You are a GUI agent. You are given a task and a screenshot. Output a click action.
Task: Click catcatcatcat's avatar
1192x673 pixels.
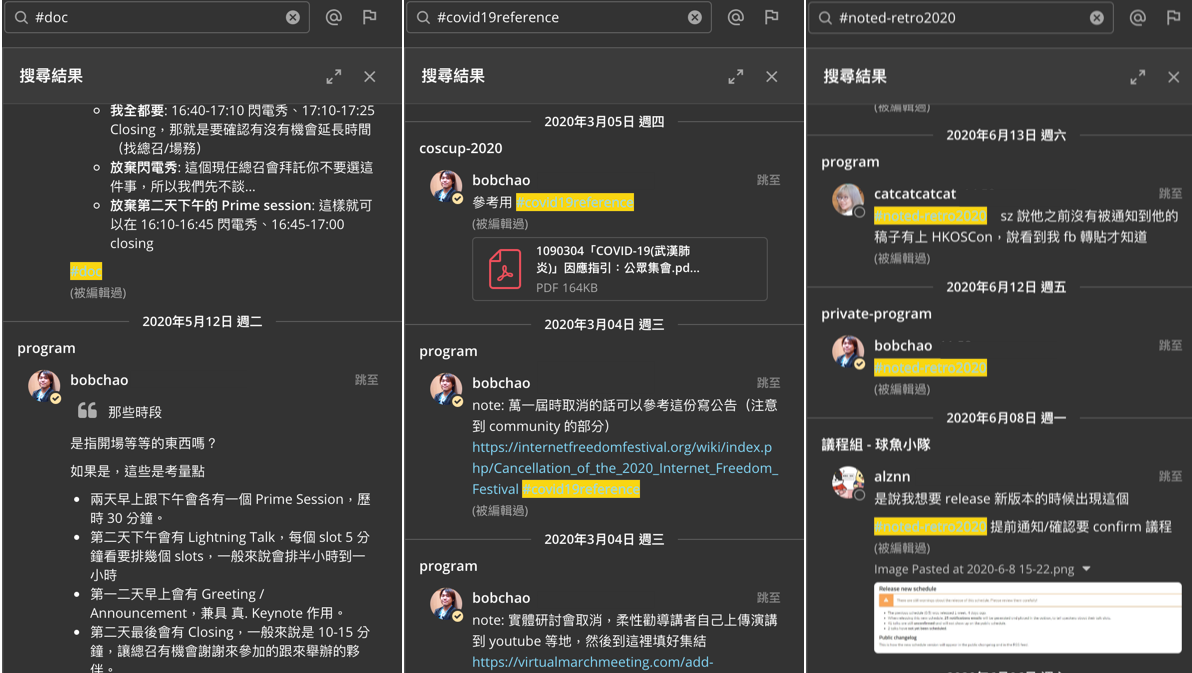[x=848, y=200]
